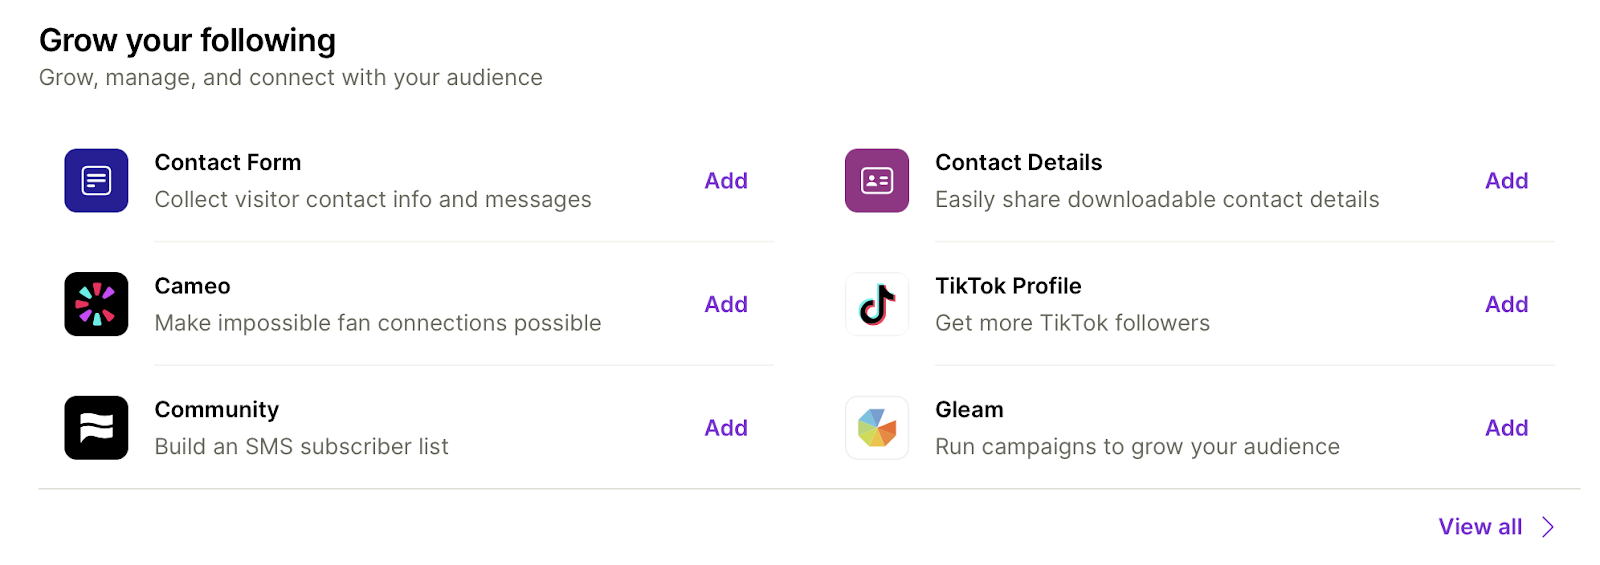This screenshot has width=1600, height=565.
Task: Add the Contact Form link app
Action: pyautogui.click(x=725, y=181)
